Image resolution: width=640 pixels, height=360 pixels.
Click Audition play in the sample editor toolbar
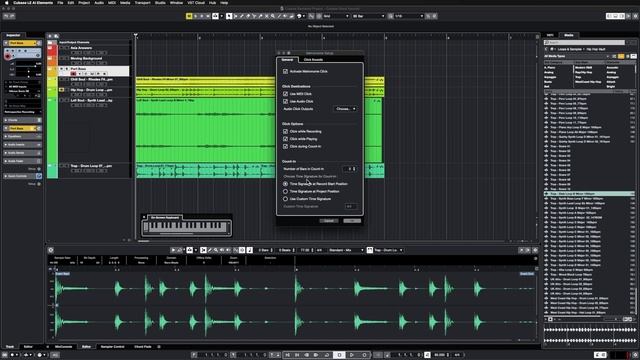click(x=173, y=250)
